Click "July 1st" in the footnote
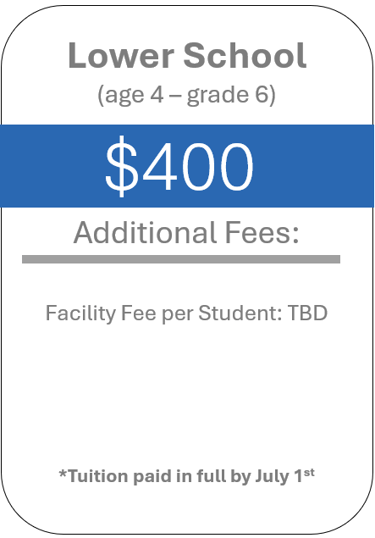 coord(285,476)
